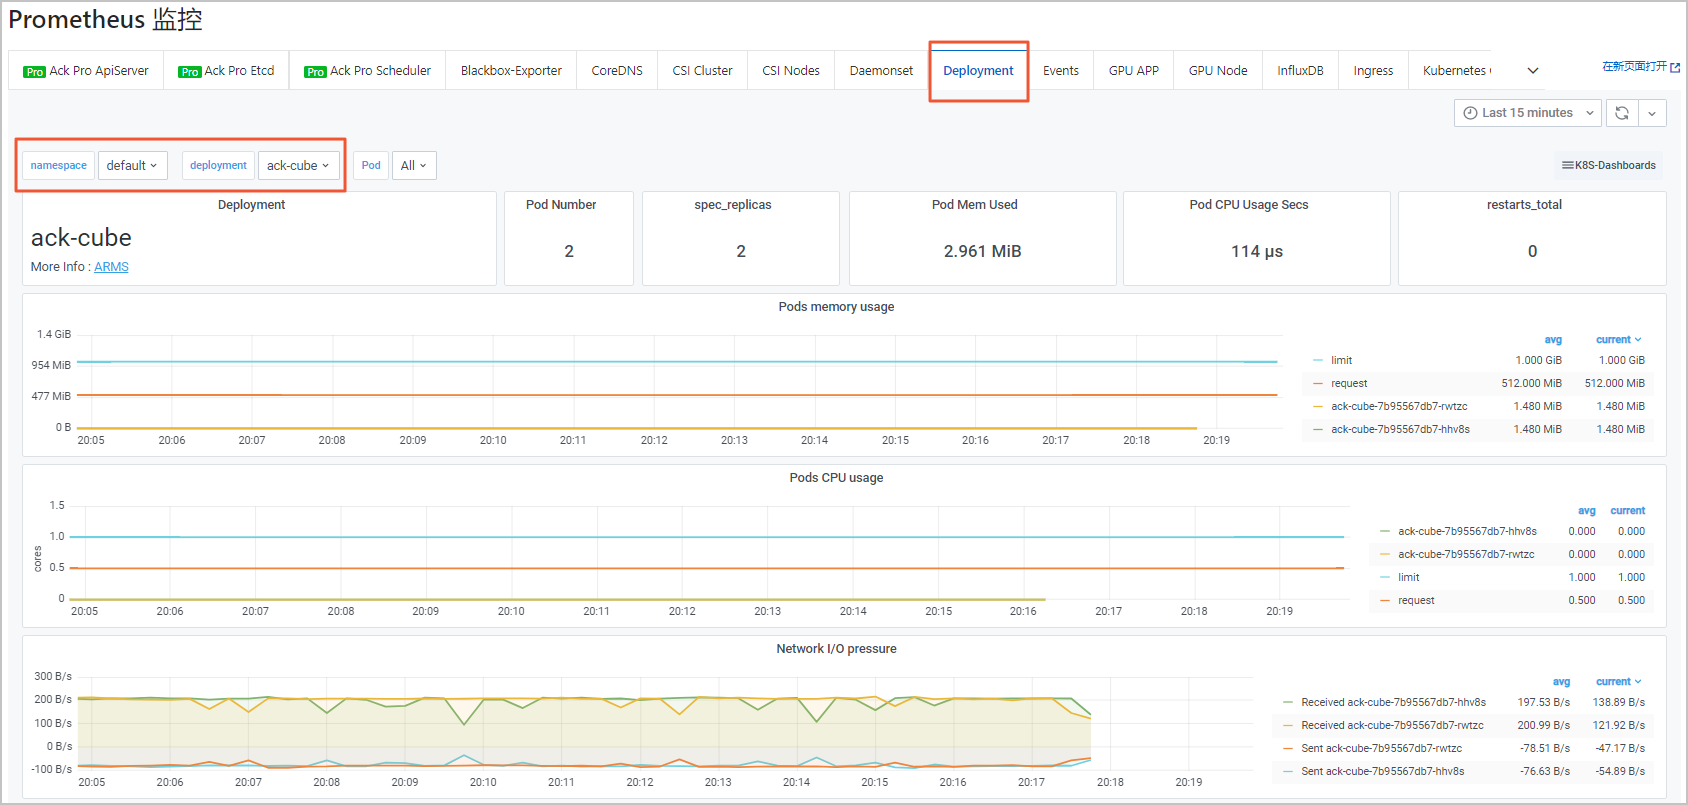This screenshot has width=1688, height=805.
Task: Click the restarts_total panel title
Action: coord(1524,205)
